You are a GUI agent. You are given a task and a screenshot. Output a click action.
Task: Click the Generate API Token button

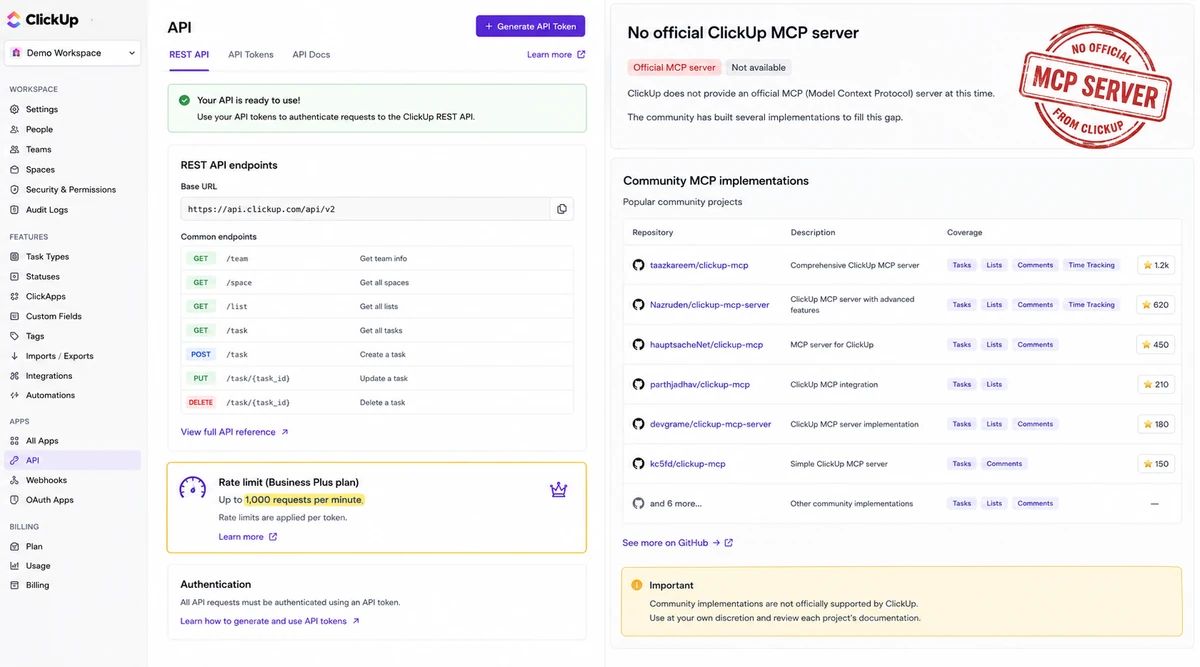[530, 26]
